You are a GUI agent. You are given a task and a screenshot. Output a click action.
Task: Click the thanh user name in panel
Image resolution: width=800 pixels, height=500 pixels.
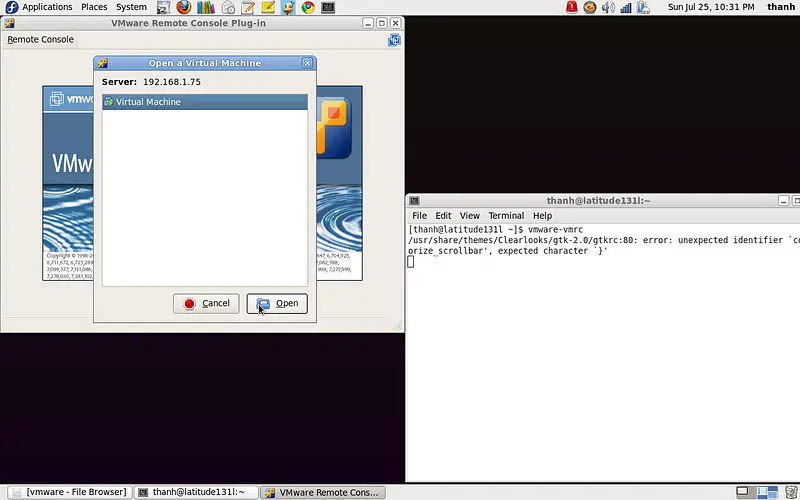pyautogui.click(x=781, y=7)
